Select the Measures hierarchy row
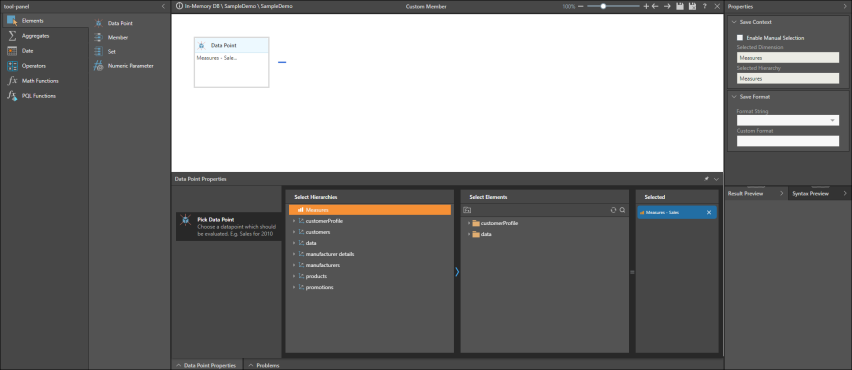This screenshot has width=852, height=370. coord(369,210)
